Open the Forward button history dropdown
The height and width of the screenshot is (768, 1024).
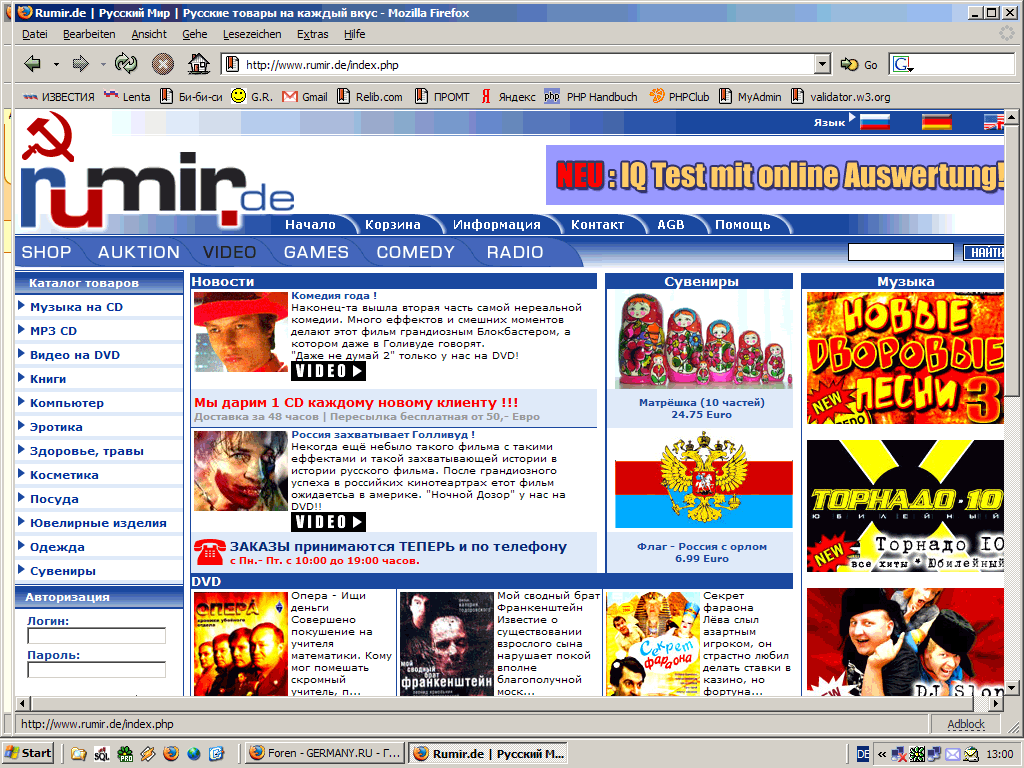pyautogui.click(x=103, y=65)
